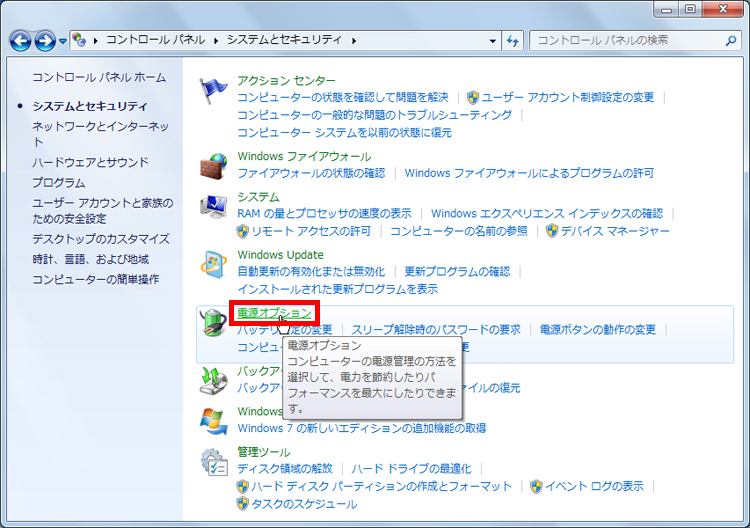This screenshot has height=528, width=750.
Task: Click the Windows Update icon
Action: pos(213,264)
